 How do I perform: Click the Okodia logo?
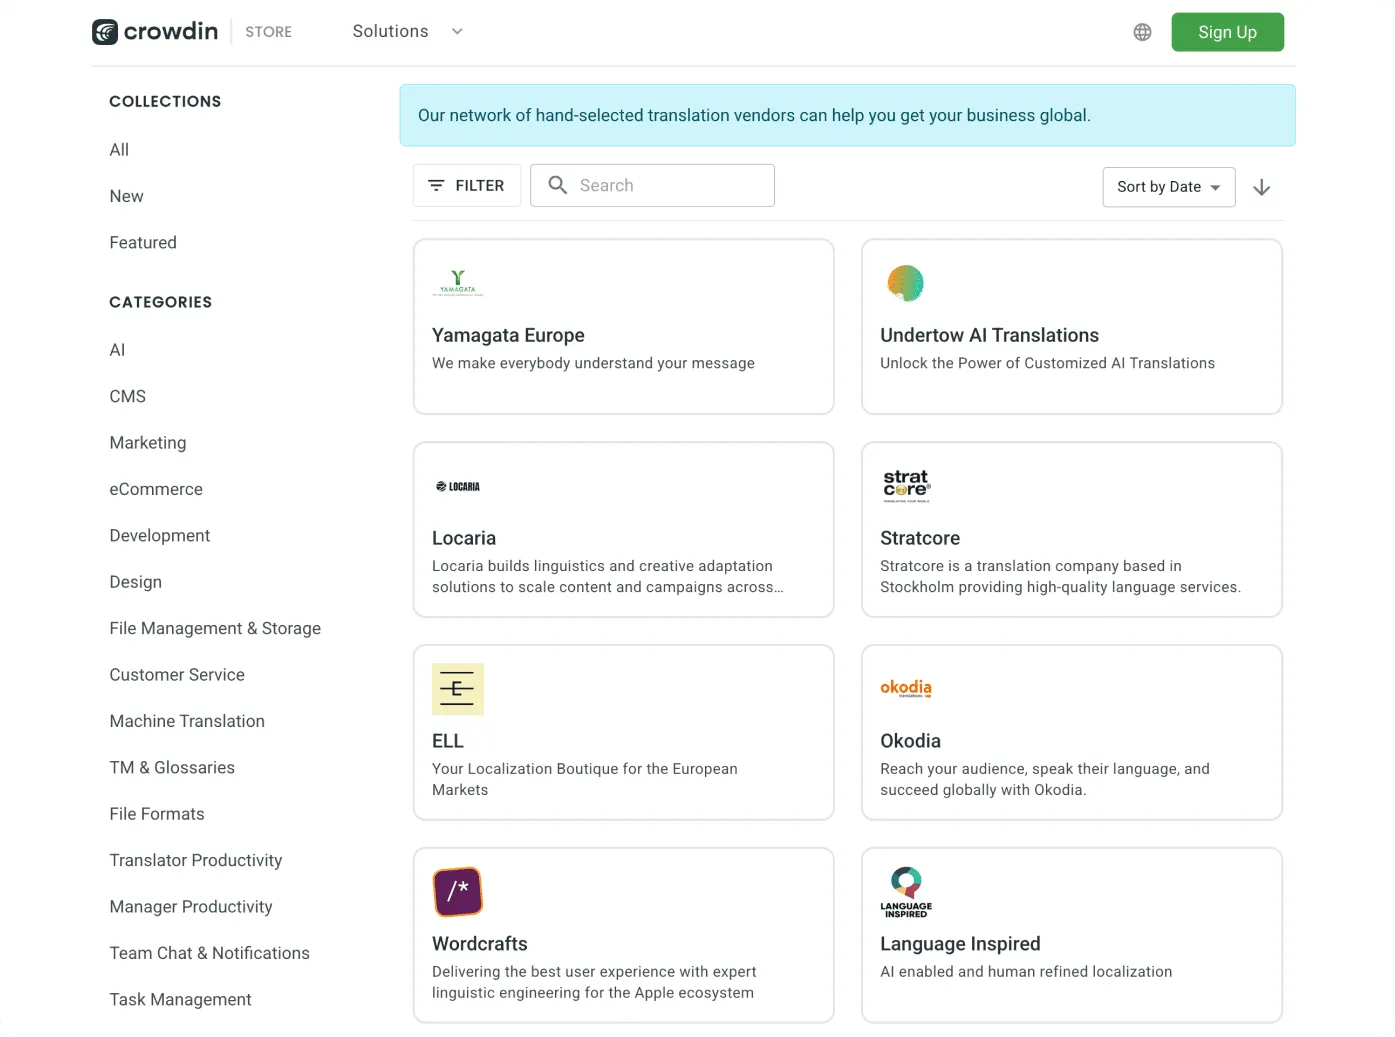[906, 688]
